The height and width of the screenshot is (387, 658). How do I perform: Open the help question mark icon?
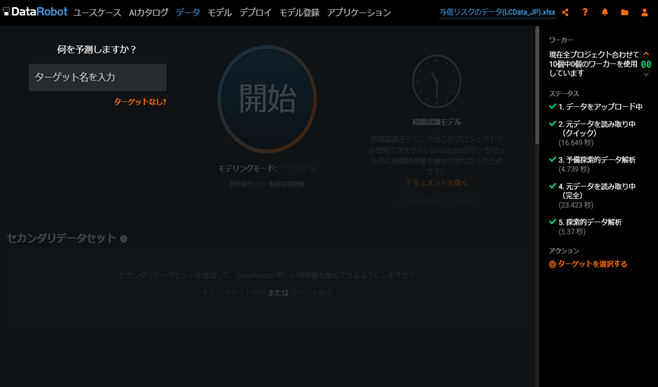tap(585, 12)
